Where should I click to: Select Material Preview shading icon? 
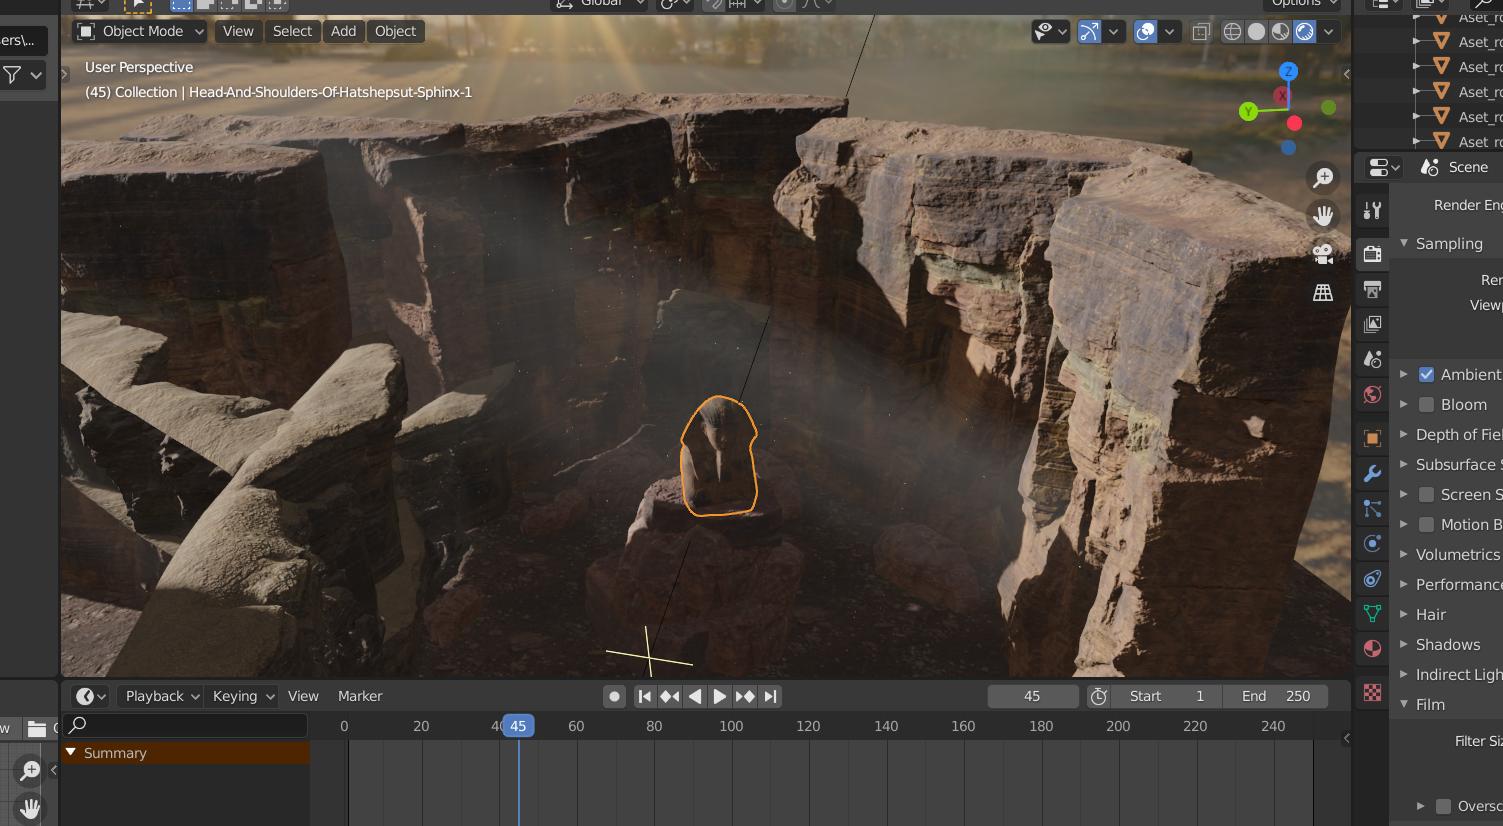(1281, 31)
